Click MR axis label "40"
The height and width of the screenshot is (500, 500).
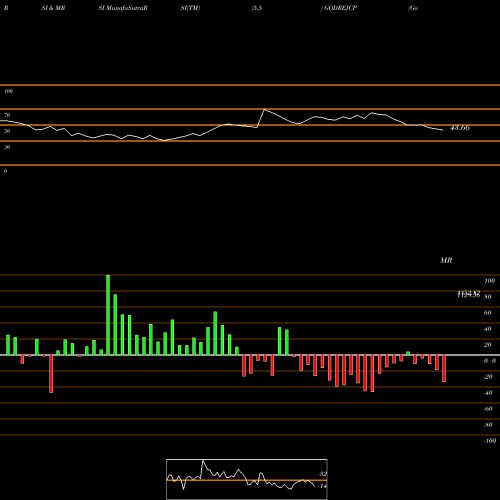[487, 329]
